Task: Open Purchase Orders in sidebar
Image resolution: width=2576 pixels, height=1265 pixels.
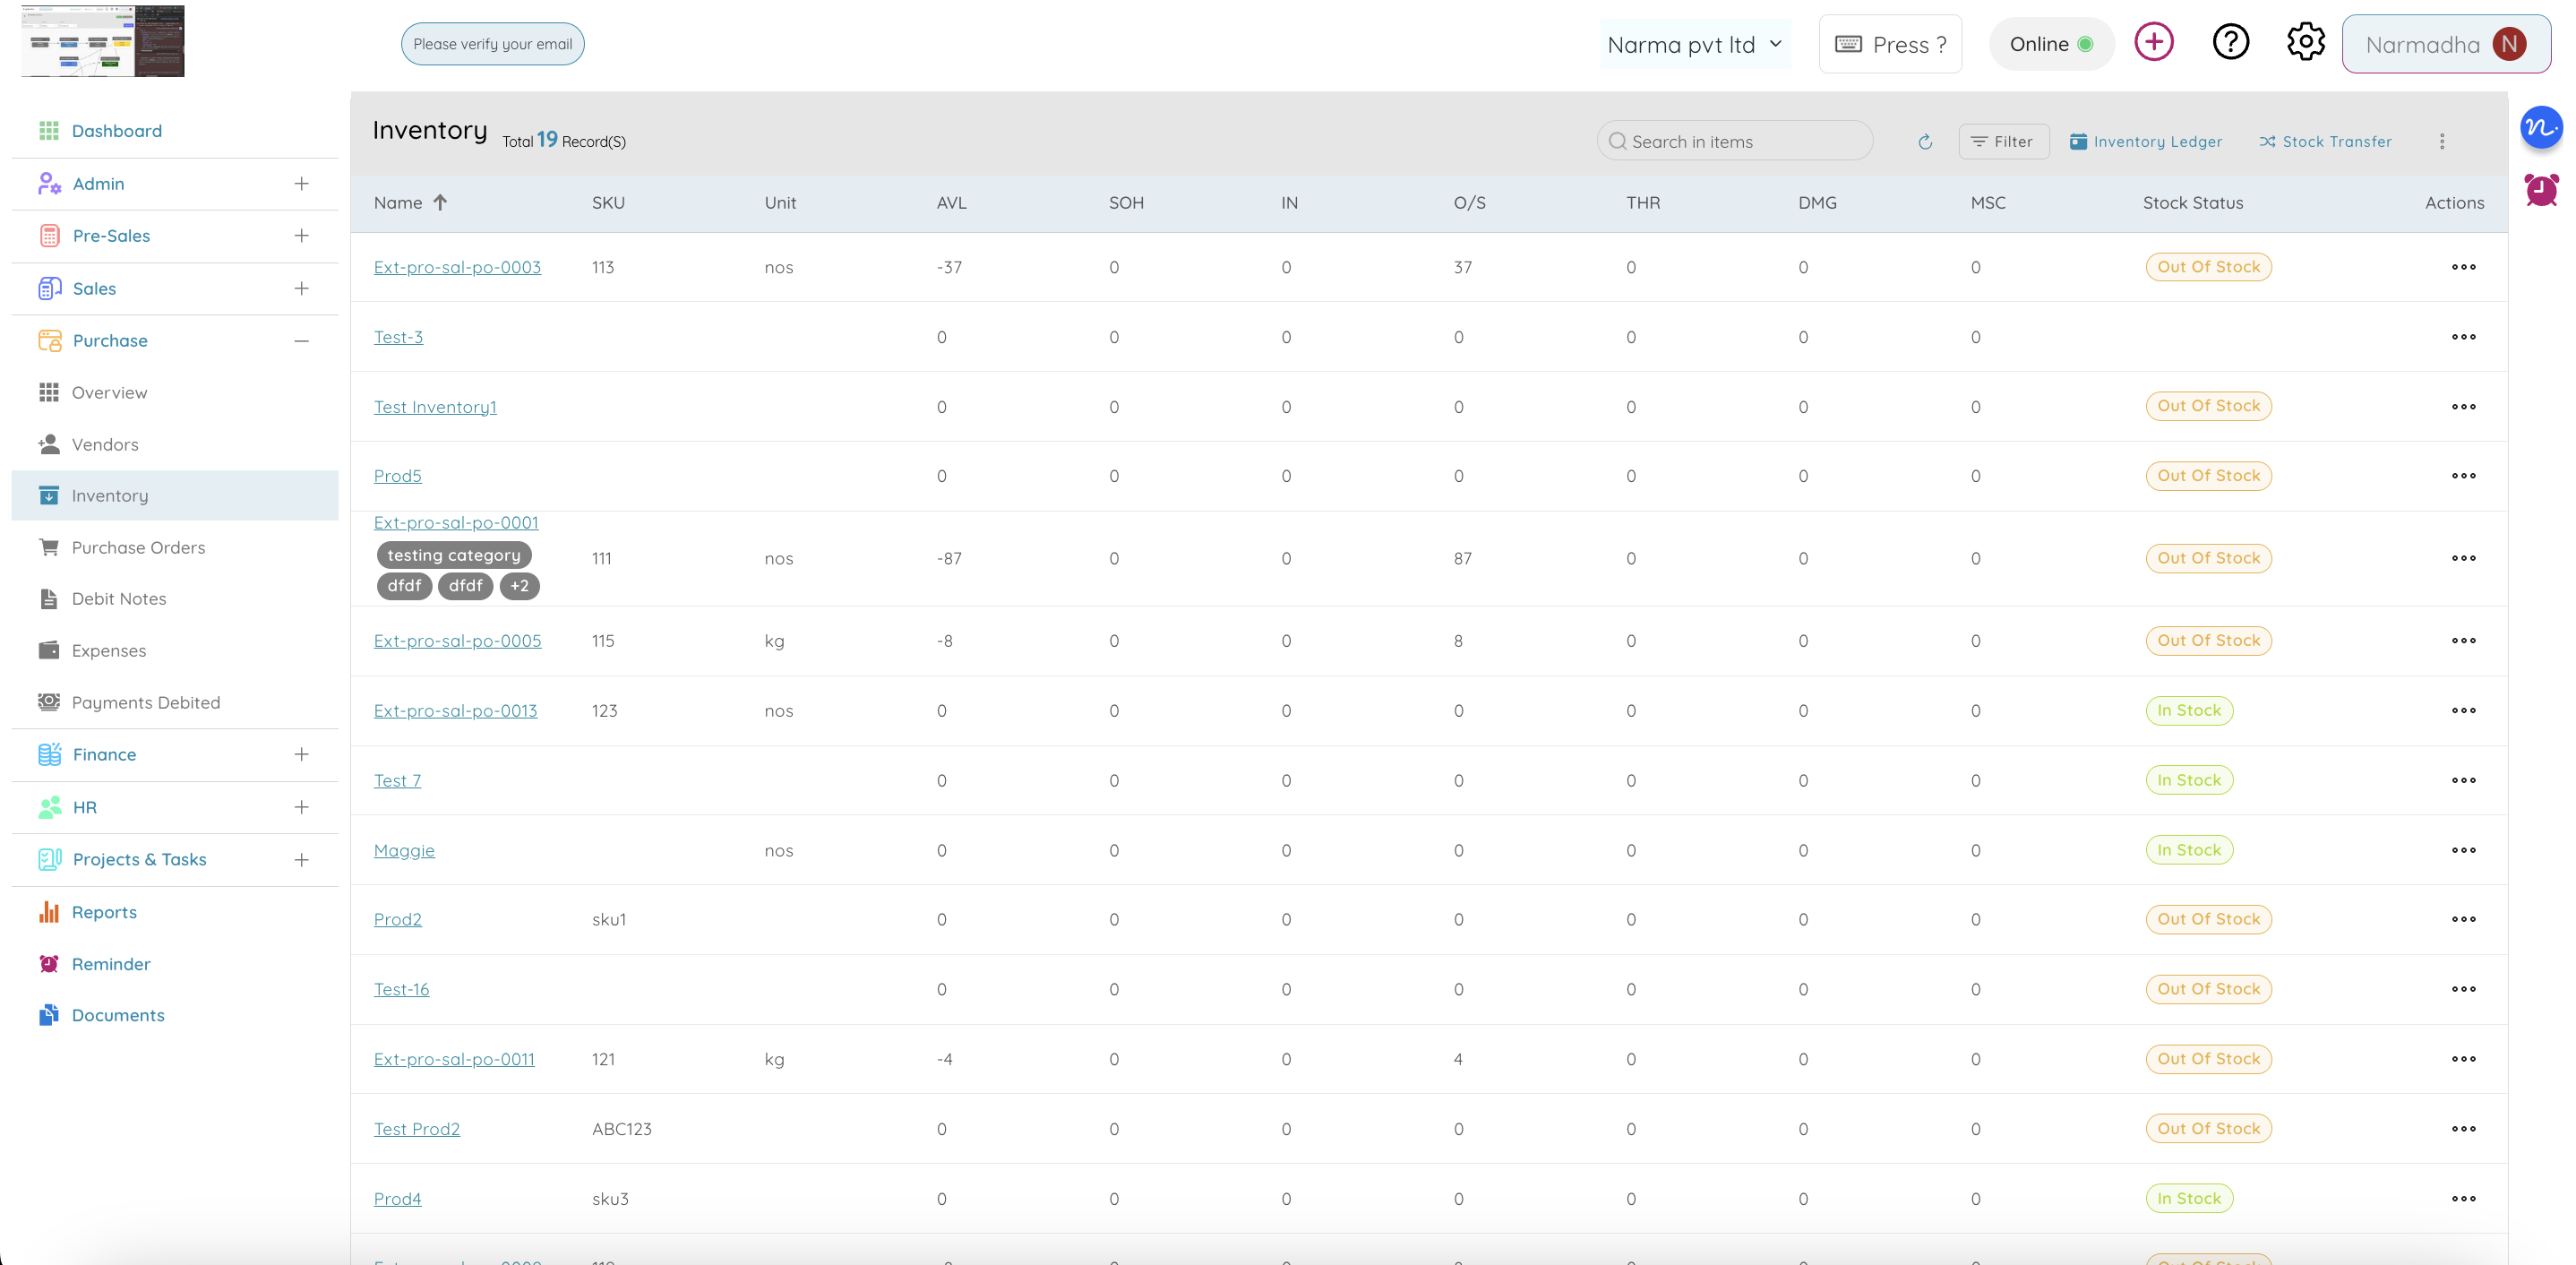Action: [138, 548]
